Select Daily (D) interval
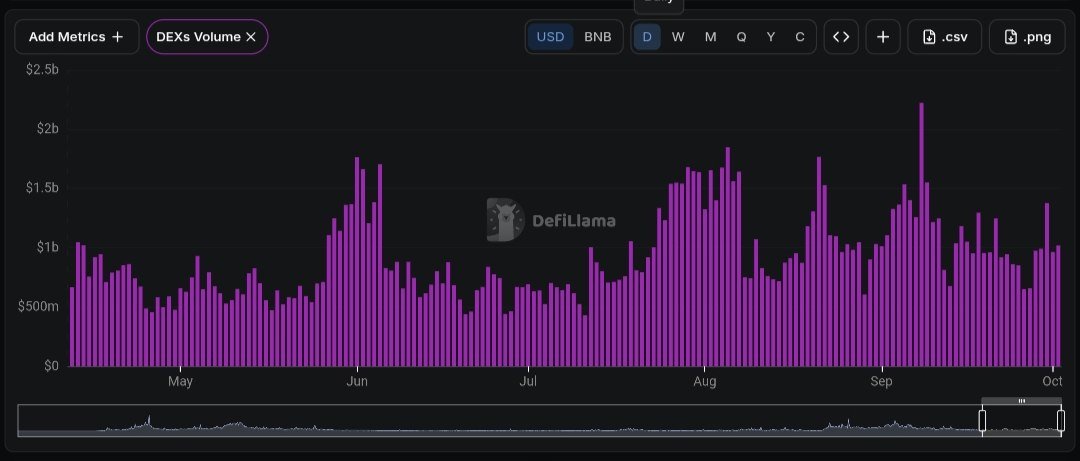This screenshot has height=461, width=1080. [647, 37]
